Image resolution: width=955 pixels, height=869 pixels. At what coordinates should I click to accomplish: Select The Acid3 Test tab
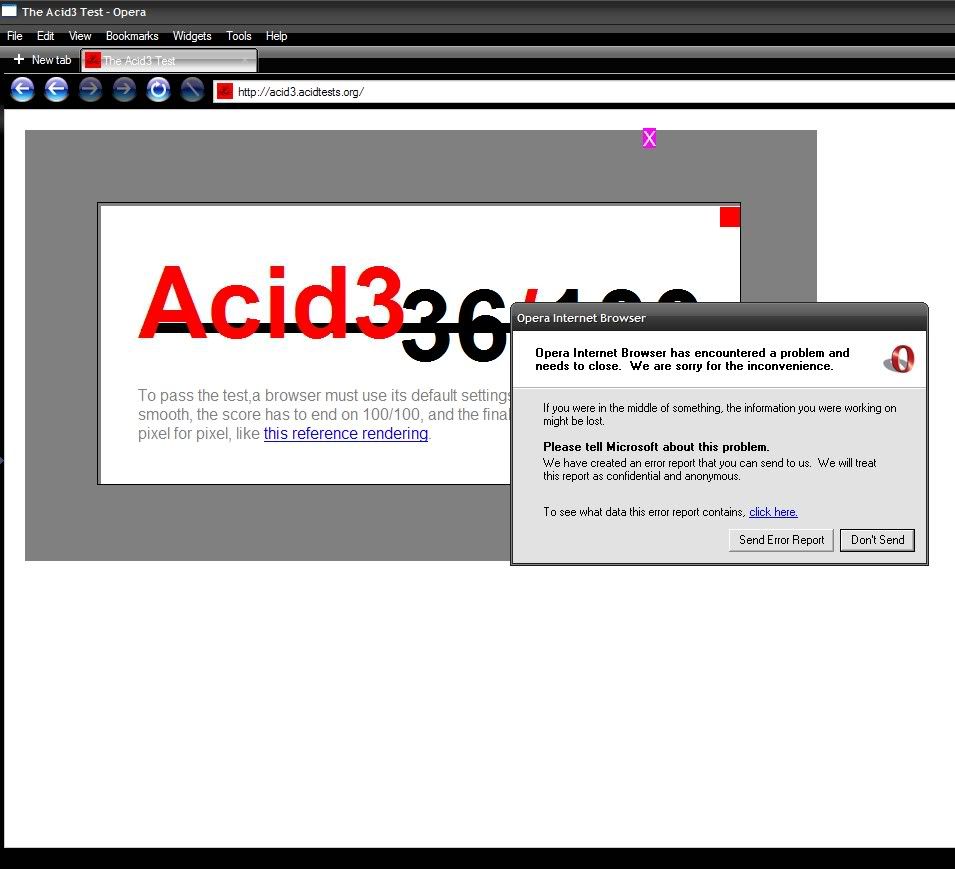[169, 60]
